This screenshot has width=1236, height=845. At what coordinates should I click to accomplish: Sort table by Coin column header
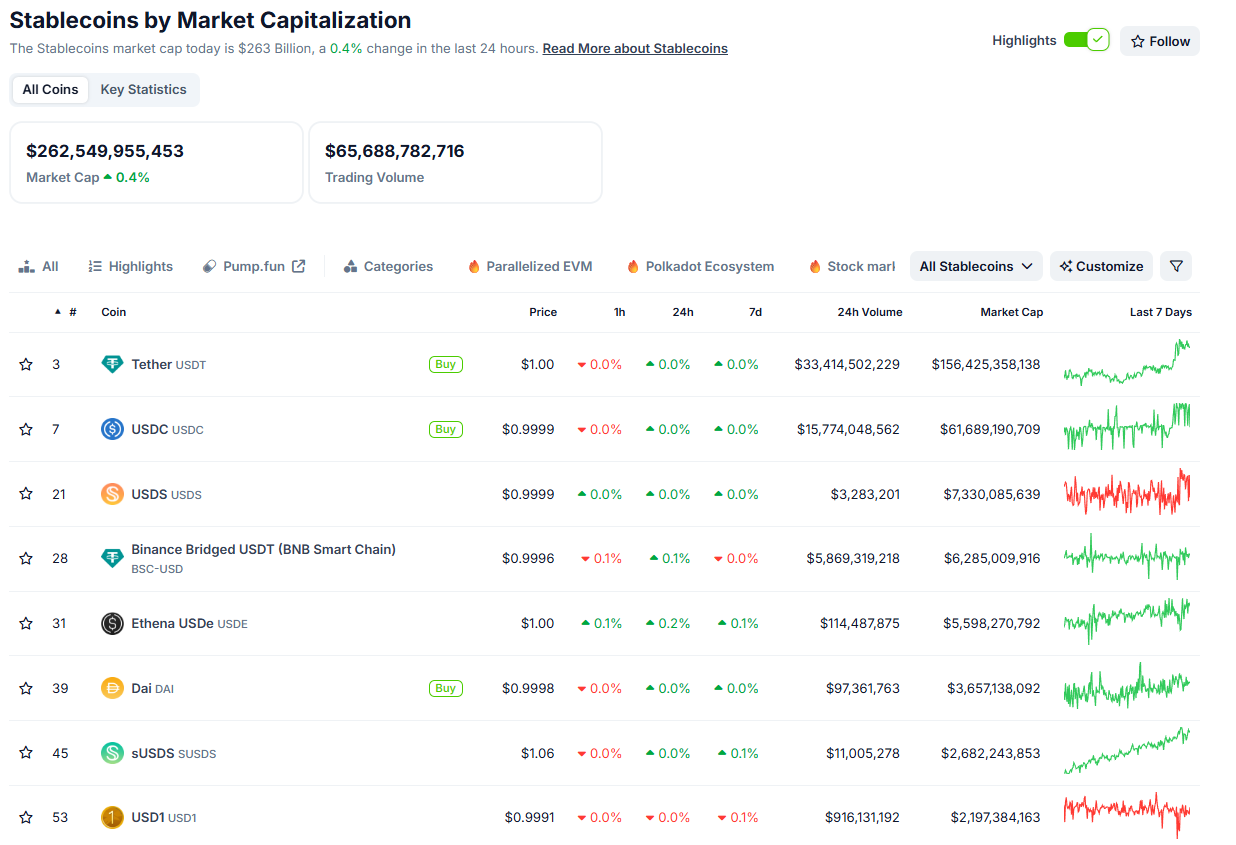pyautogui.click(x=114, y=312)
